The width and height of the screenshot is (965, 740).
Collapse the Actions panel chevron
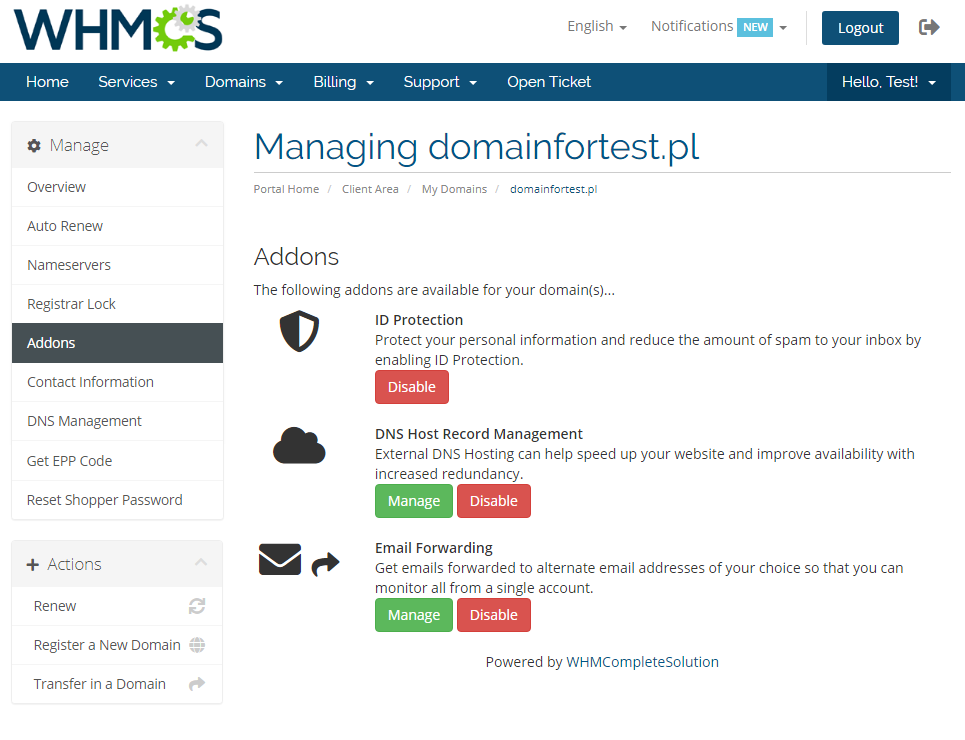201,563
